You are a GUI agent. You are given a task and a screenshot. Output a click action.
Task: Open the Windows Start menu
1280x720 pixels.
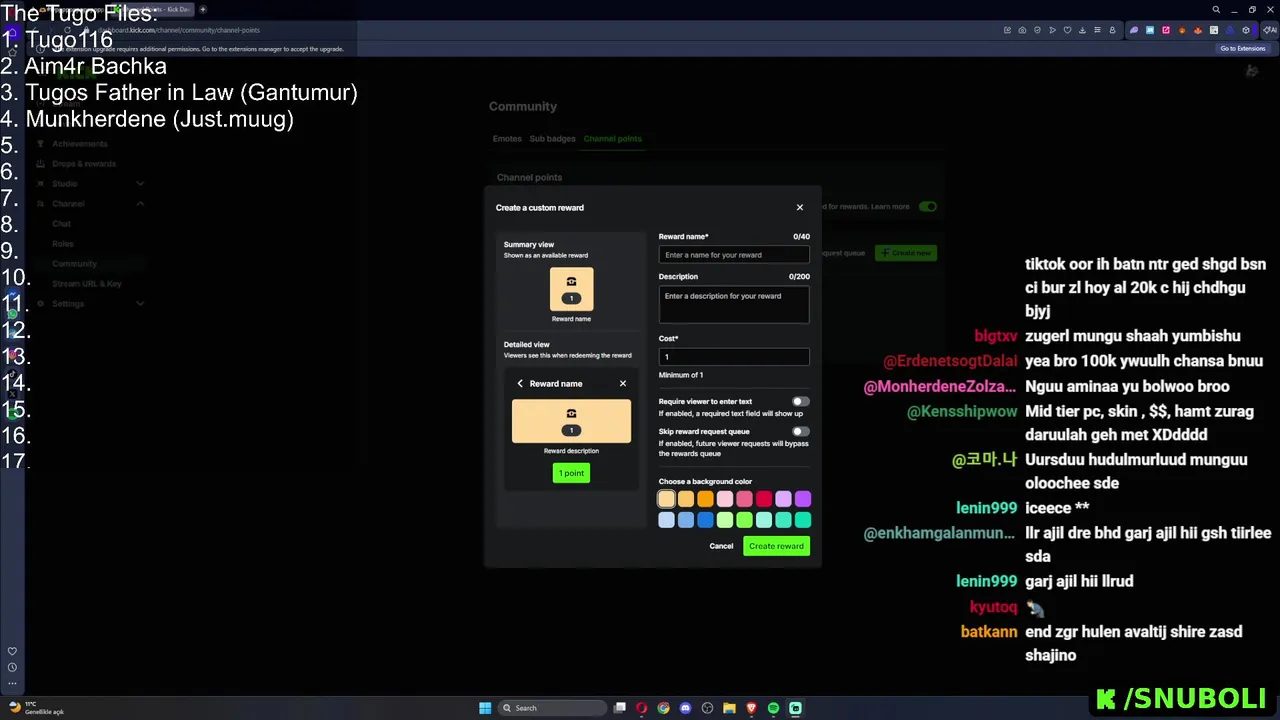tap(485, 708)
